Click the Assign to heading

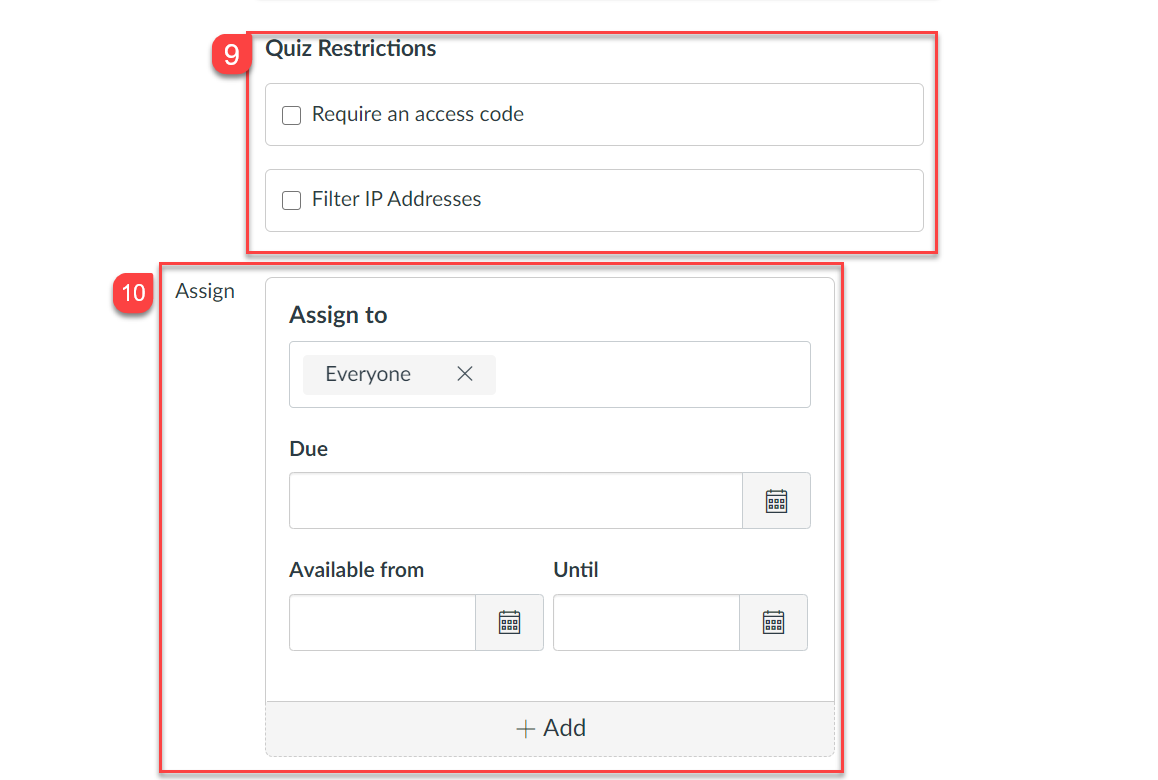point(338,315)
